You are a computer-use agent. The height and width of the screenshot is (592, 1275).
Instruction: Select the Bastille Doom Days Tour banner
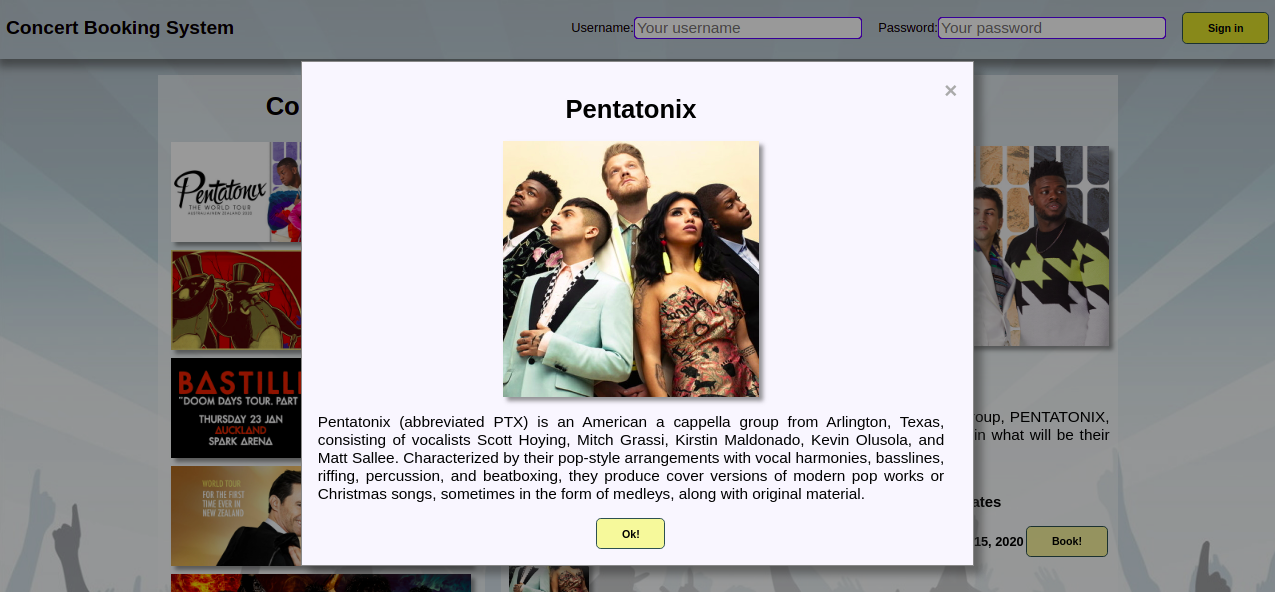236,408
